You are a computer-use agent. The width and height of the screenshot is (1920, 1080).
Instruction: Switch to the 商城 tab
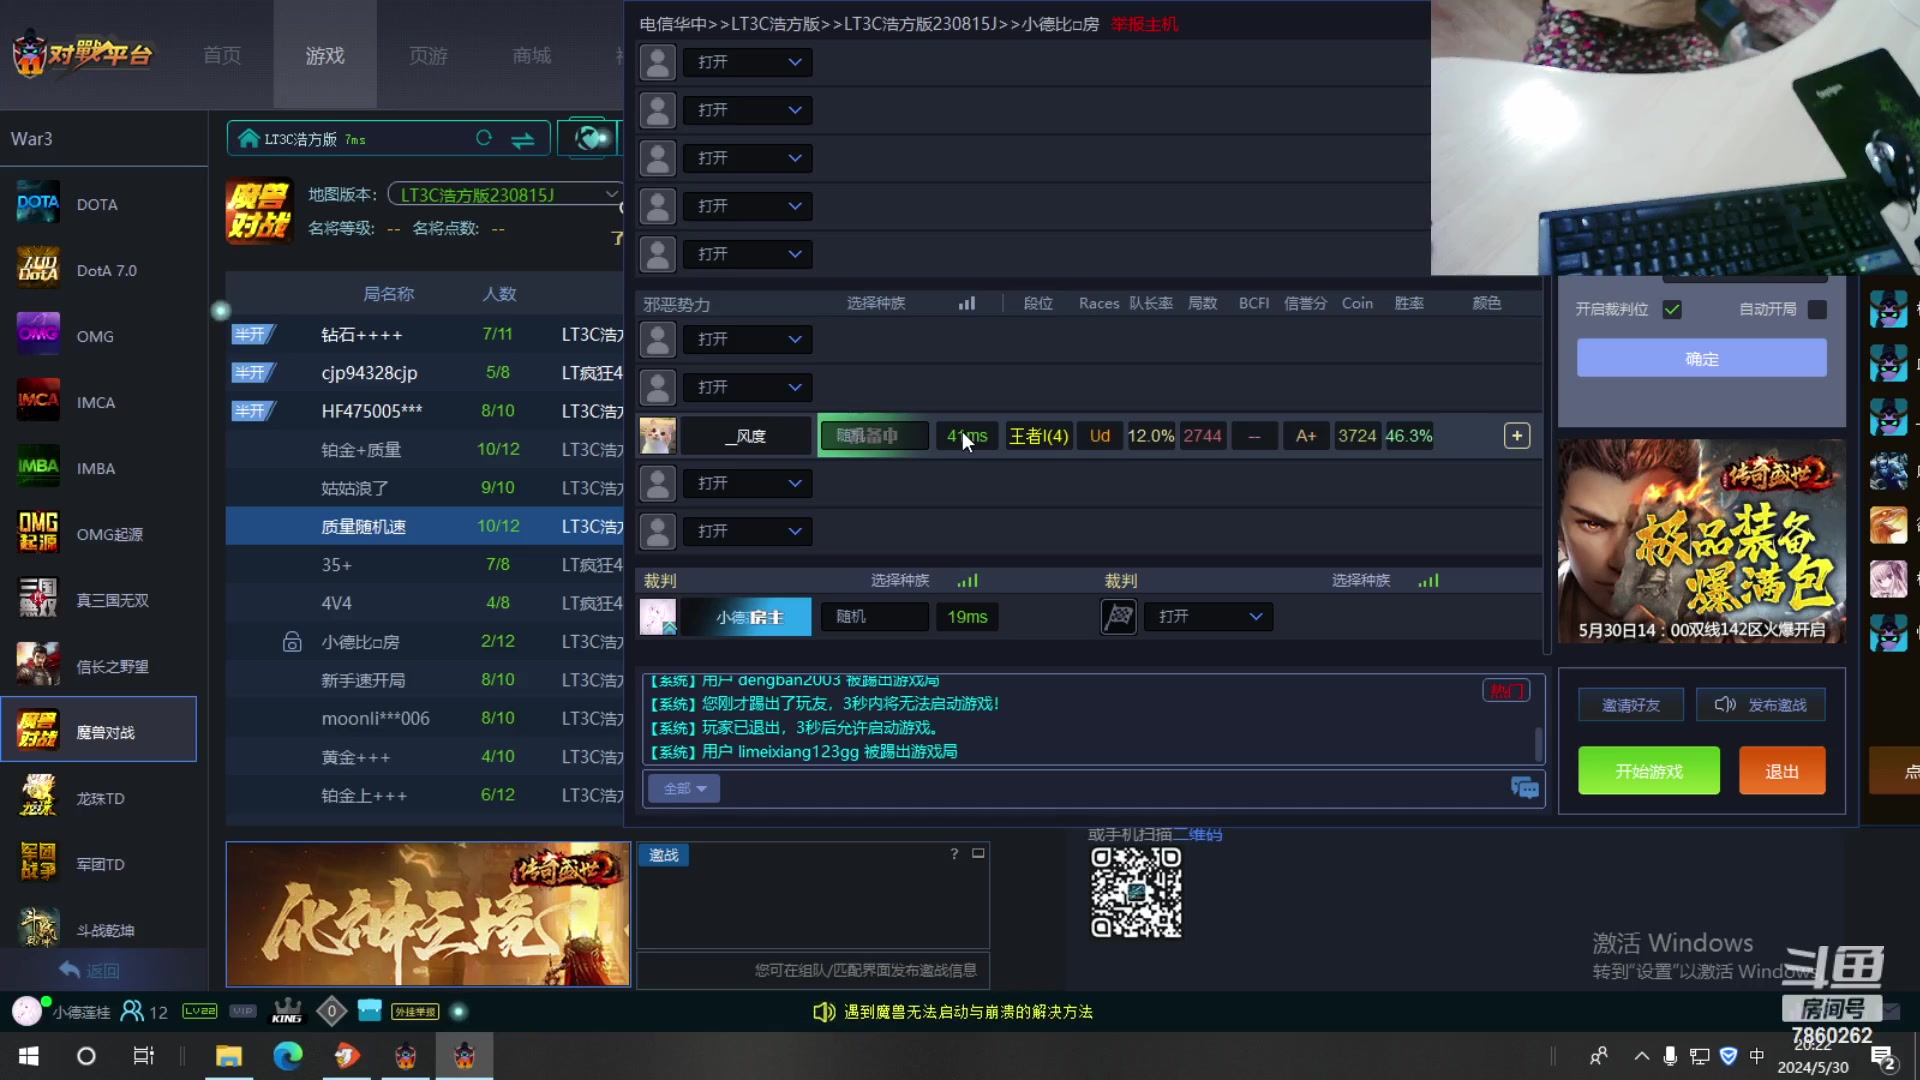[531, 55]
